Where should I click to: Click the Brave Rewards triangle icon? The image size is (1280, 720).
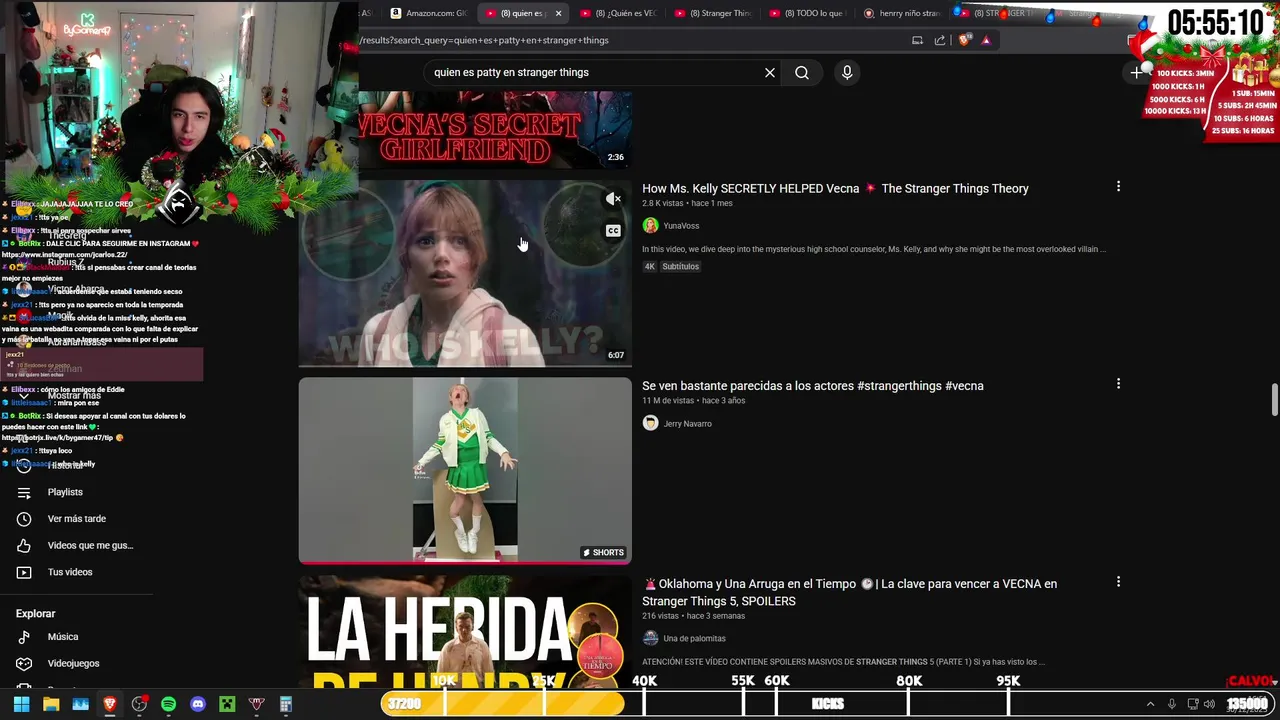(x=986, y=40)
